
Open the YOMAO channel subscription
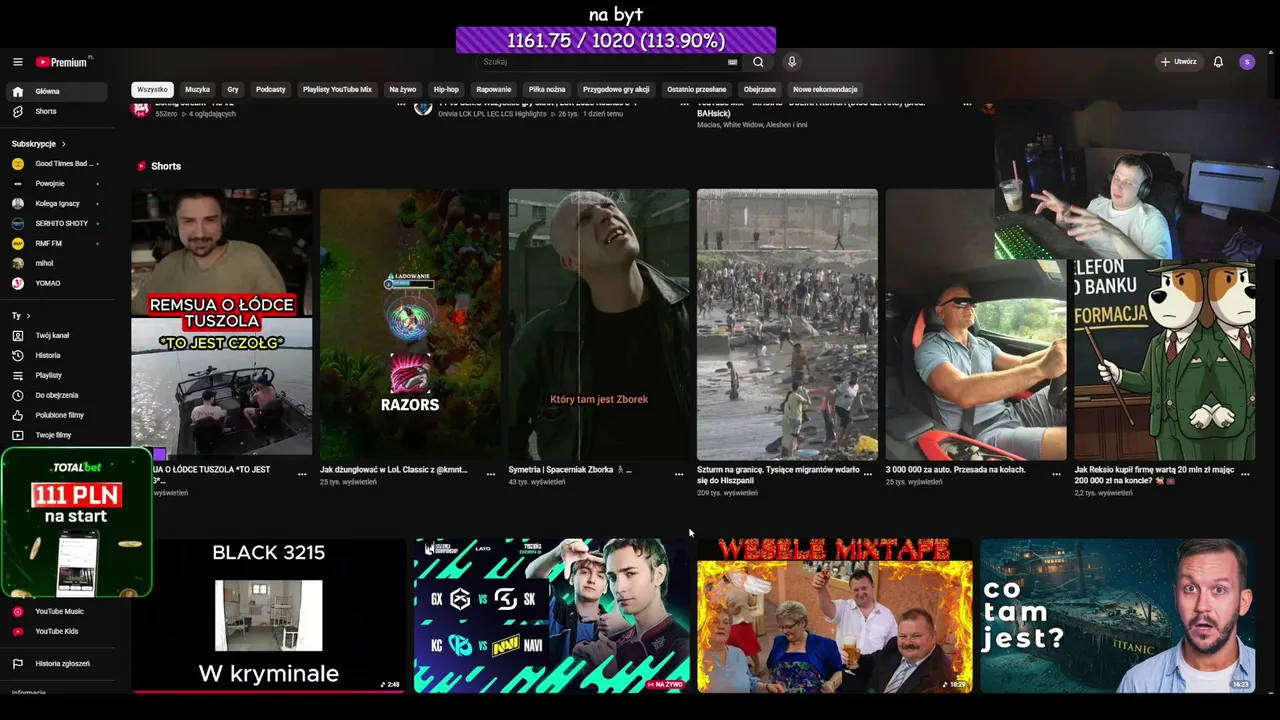[x=55, y=283]
